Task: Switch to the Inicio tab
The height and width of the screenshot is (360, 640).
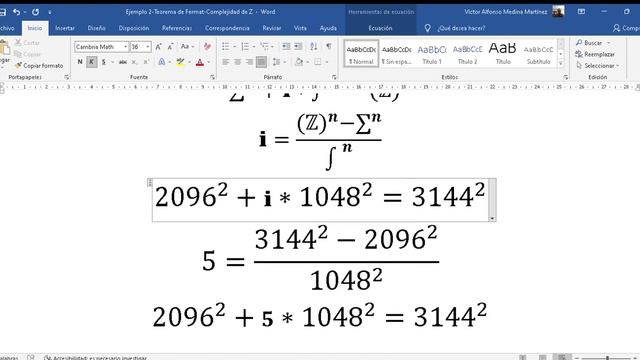Action: click(35, 28)
